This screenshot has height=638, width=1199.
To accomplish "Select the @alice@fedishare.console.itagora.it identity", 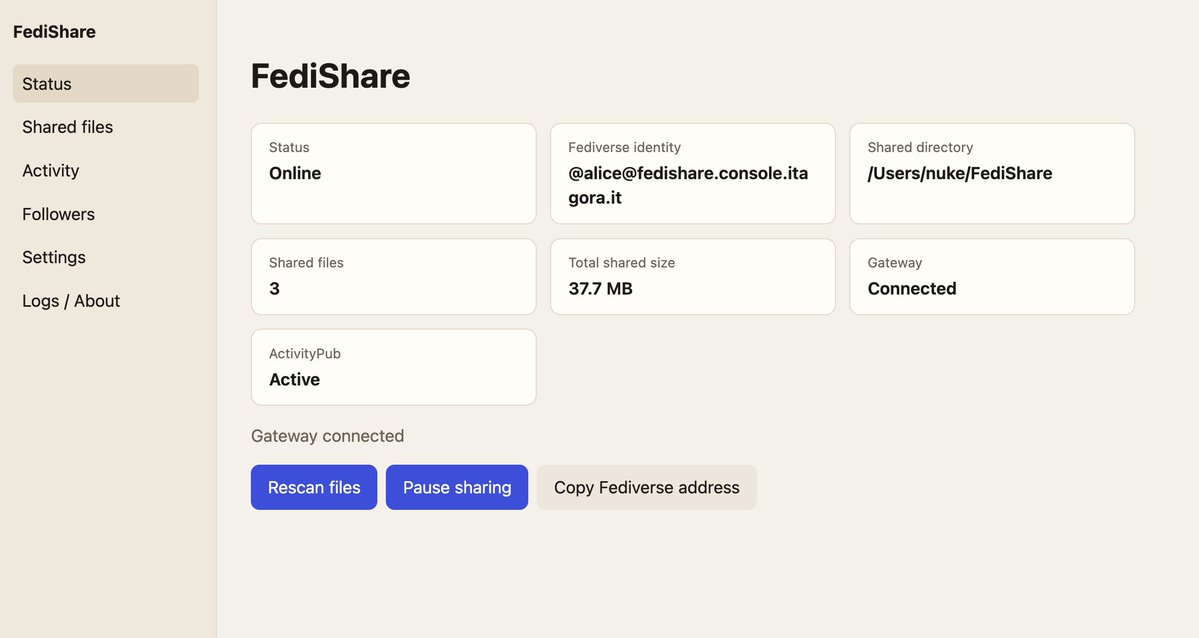I will [688, 185].
